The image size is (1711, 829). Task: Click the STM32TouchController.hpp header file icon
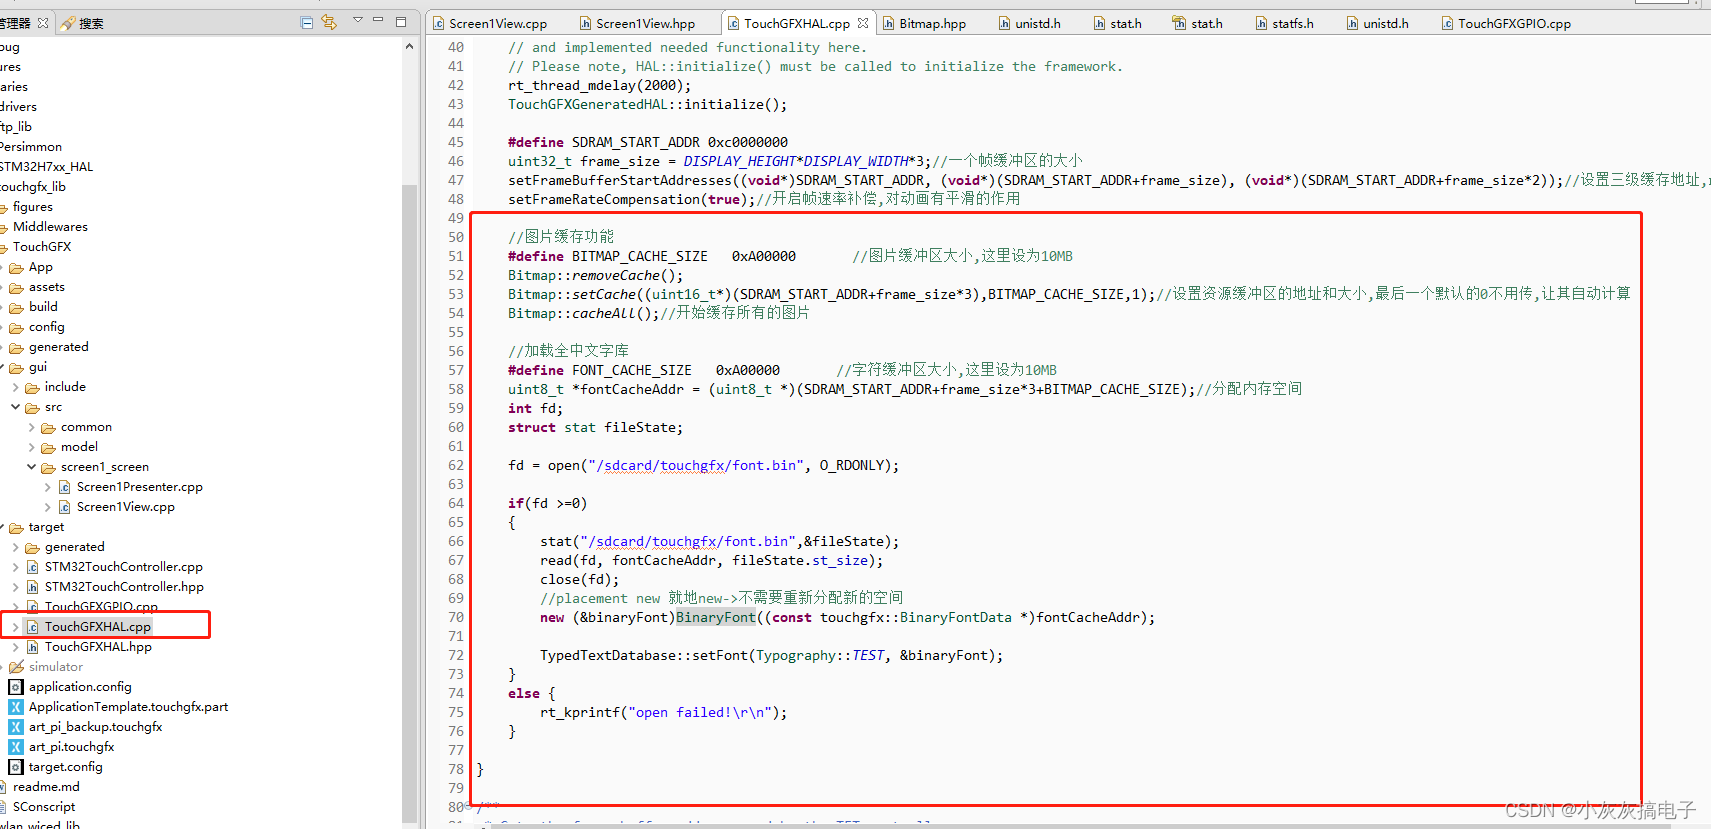(x=32, y=587)
